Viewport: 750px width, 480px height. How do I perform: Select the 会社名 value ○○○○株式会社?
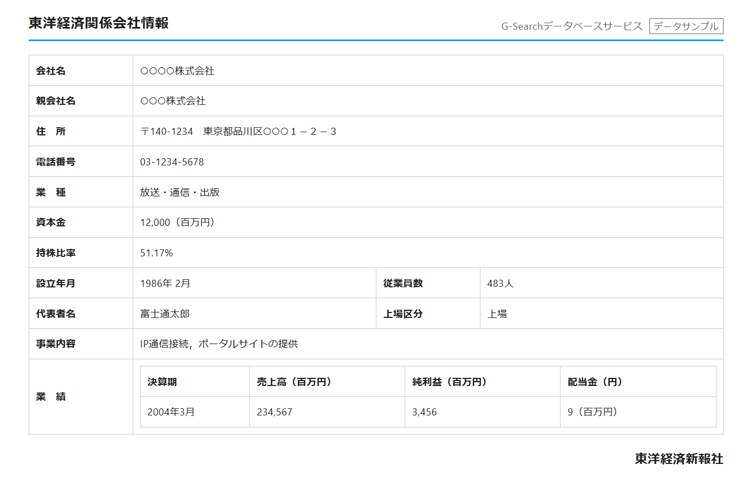coord(177,71)
